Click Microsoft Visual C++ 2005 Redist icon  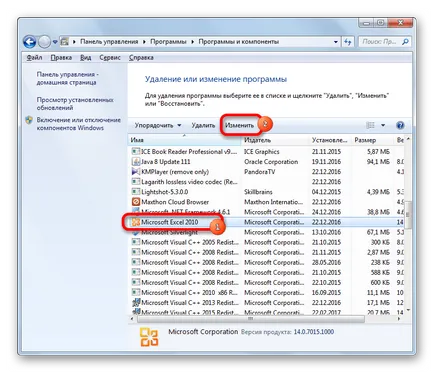point(136,242)
